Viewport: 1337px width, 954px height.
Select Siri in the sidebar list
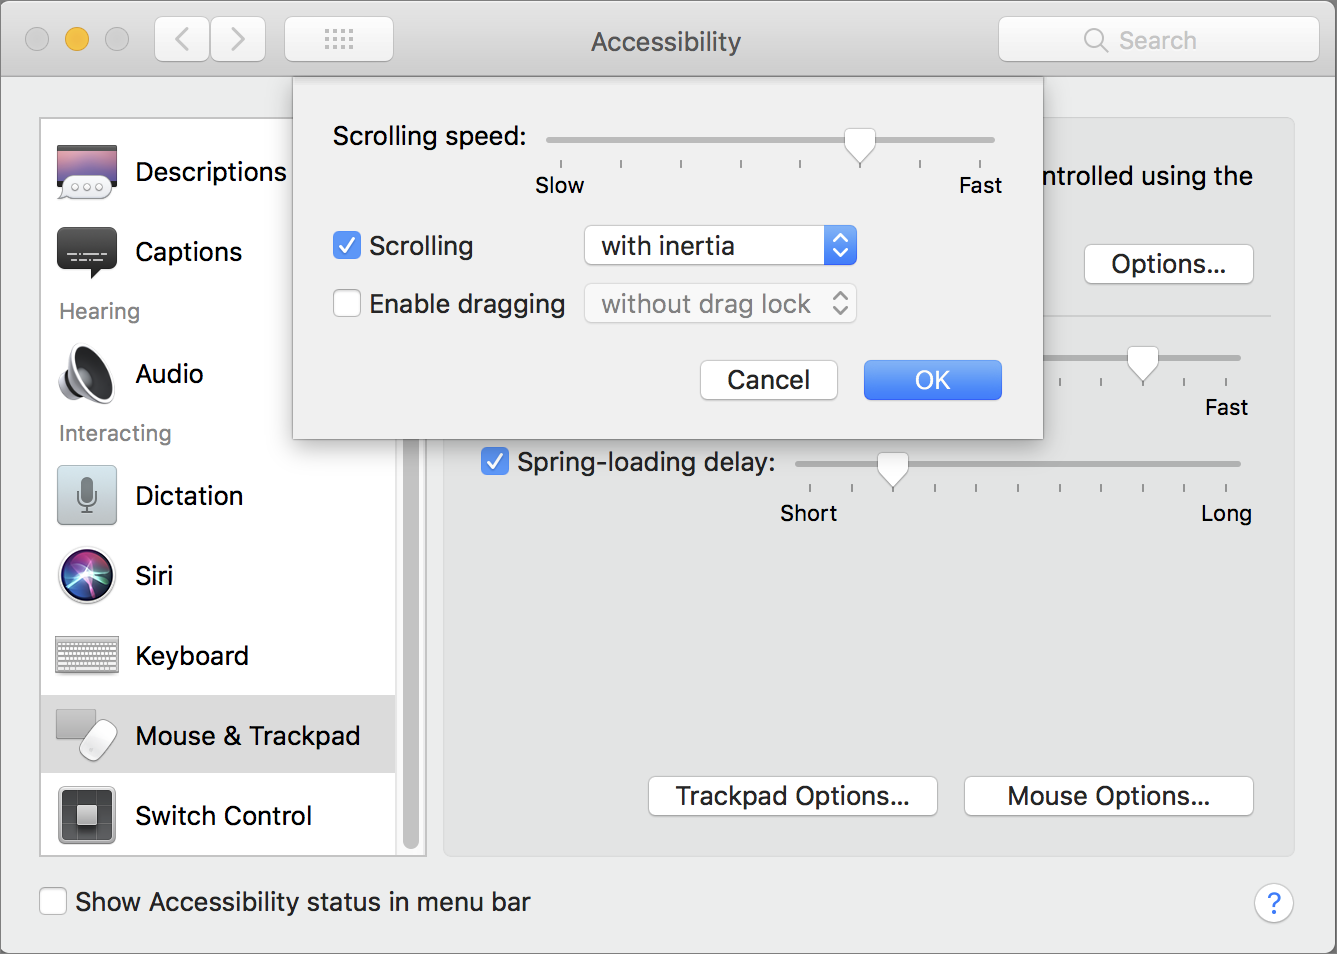[x=155, y=576]
